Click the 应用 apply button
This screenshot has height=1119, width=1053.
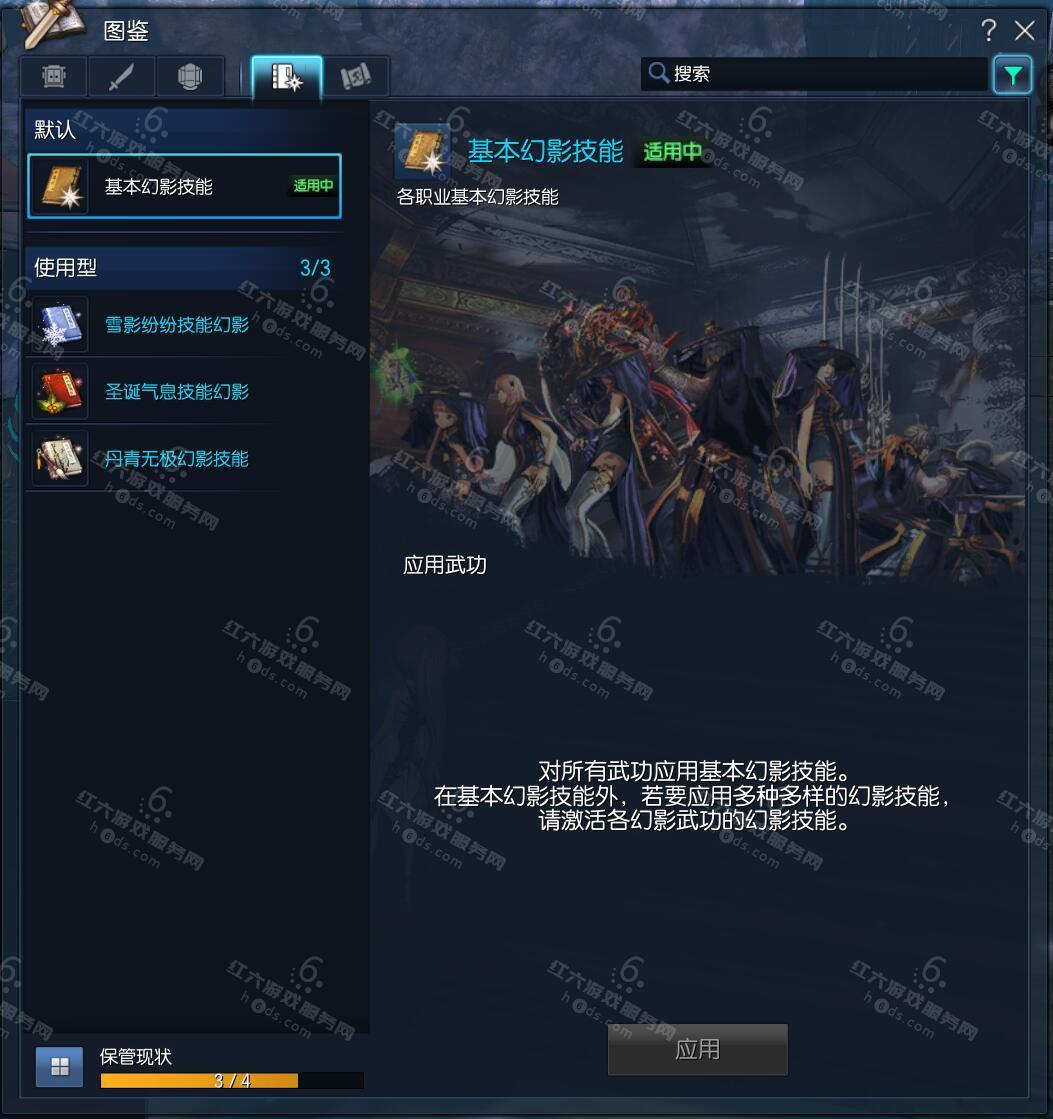pyautogui.click(x=698, y=1049)
